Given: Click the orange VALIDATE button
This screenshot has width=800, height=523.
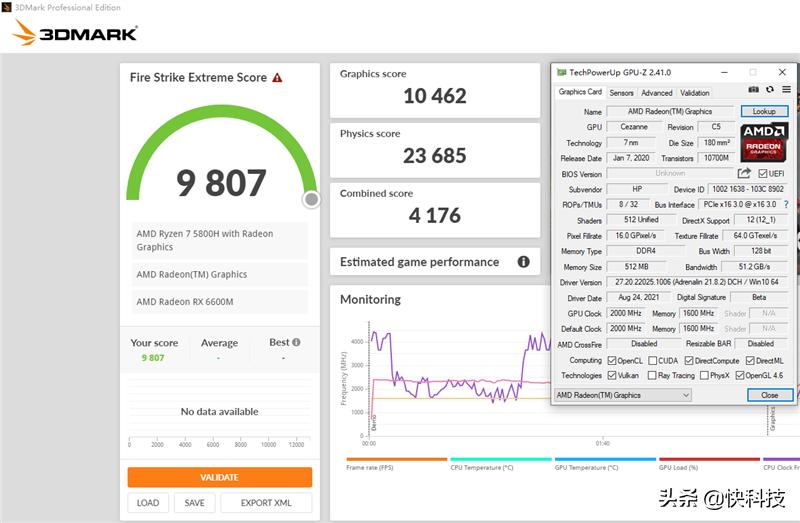Looking at the screenshot, I should point(219,477).
